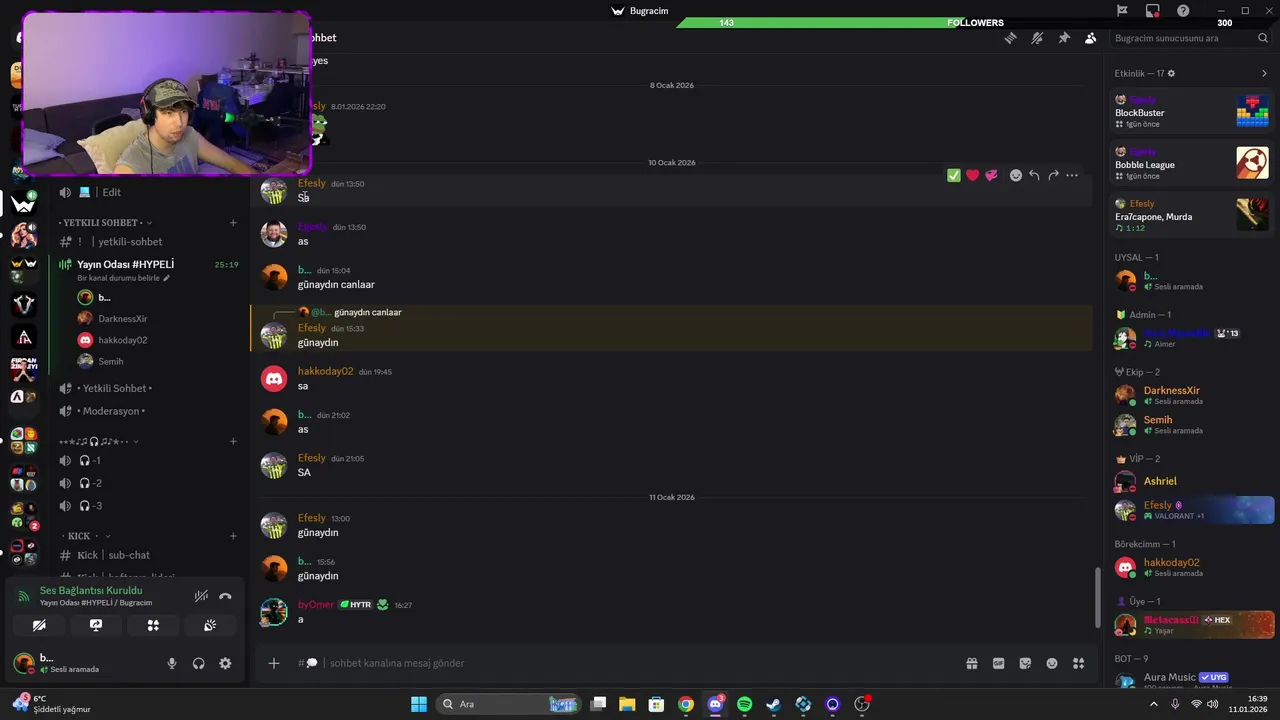
Task: Send a gift from the message bar
Action: point(971,663)
